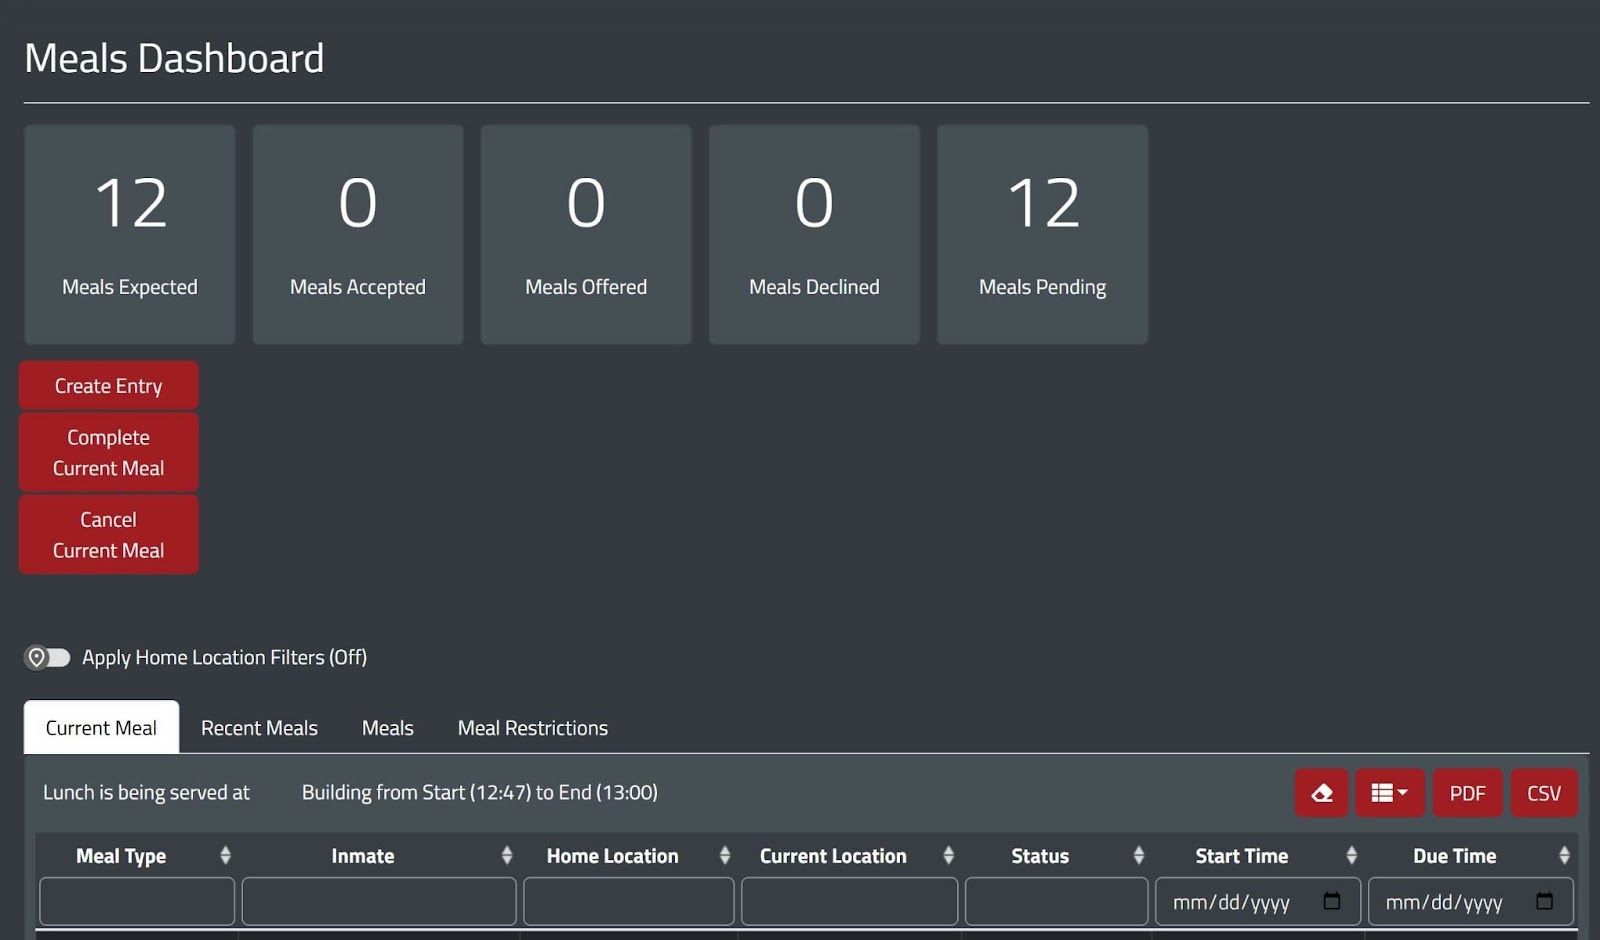Clear filters with the eraser icon button
Screen dimensions: 1600x940
1322,793
